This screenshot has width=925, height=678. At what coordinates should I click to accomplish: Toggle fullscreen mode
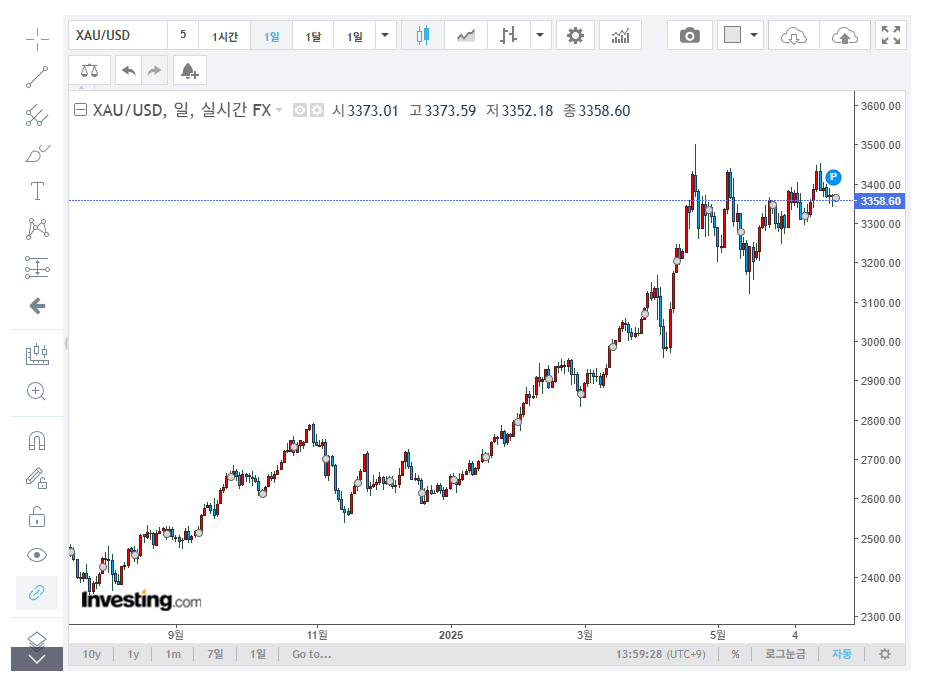coord(891,35)
